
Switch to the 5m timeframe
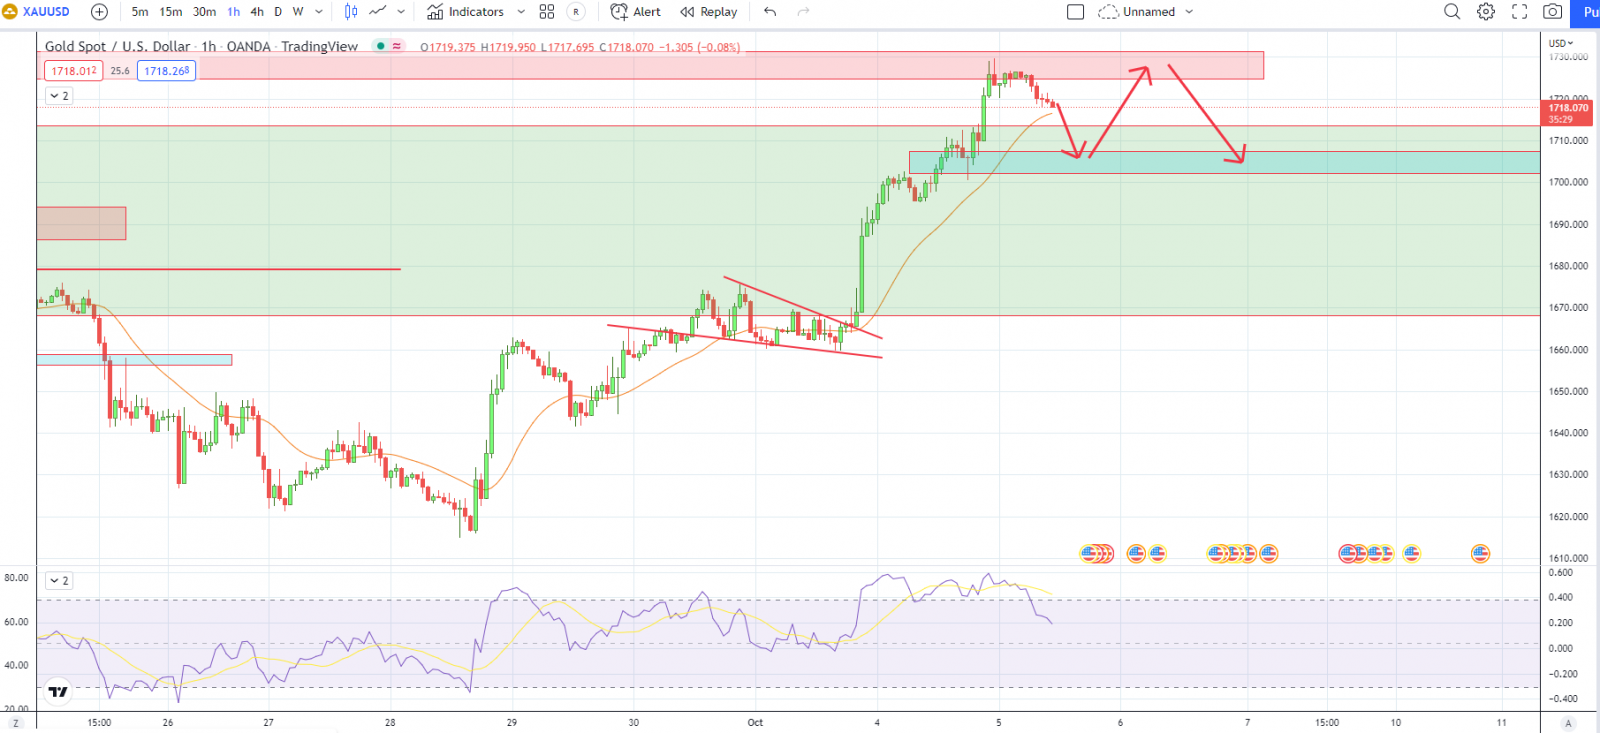click(x=140, y=12)
